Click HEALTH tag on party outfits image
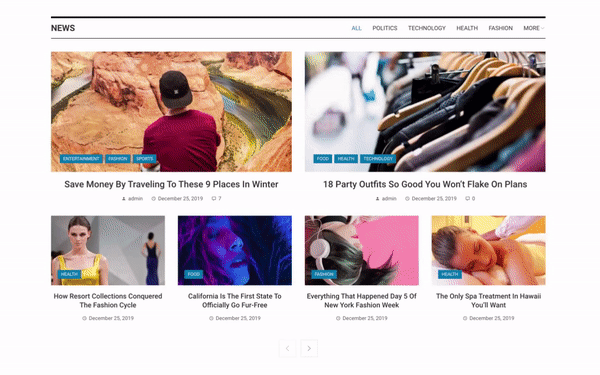Viewport: 600px width, 375px height. tap(346, 159)
